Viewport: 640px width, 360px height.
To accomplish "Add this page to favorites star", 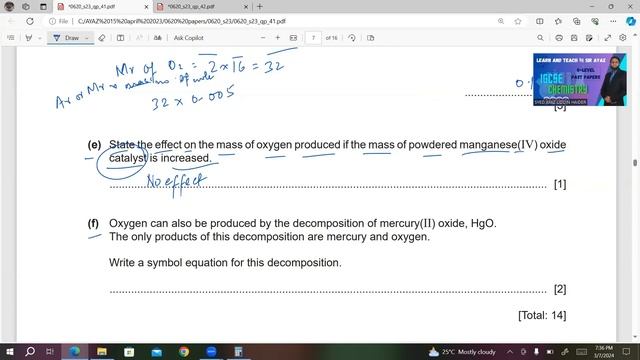I will [x=518, y=21].
